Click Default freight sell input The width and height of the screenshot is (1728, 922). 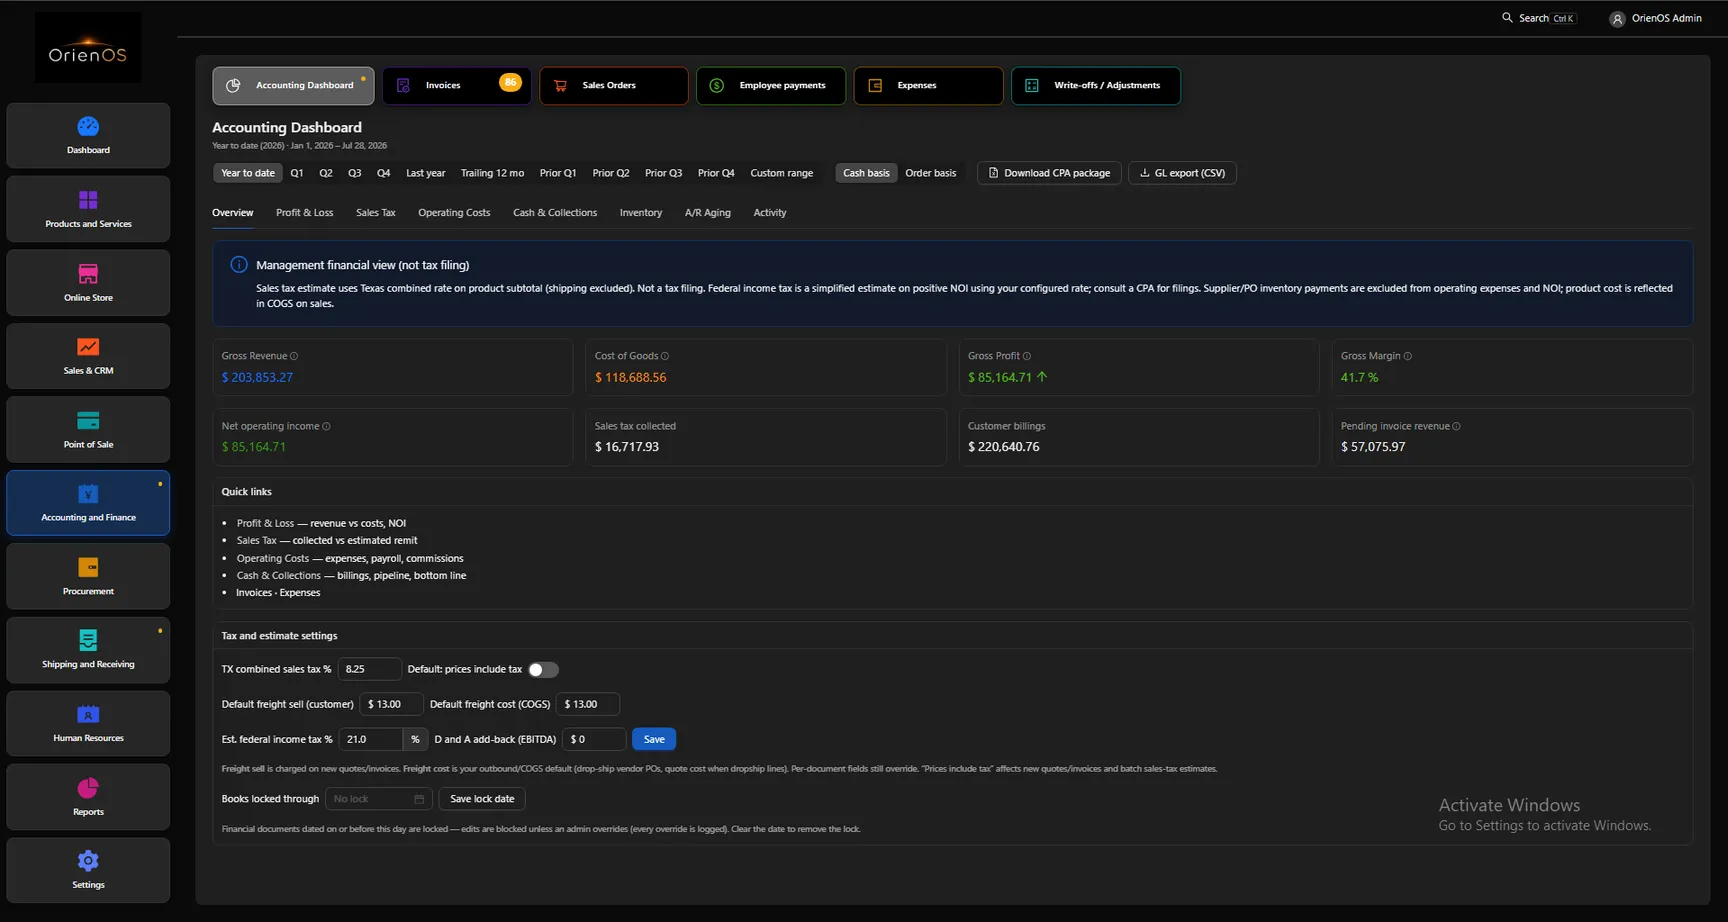(x=391, y=704)
